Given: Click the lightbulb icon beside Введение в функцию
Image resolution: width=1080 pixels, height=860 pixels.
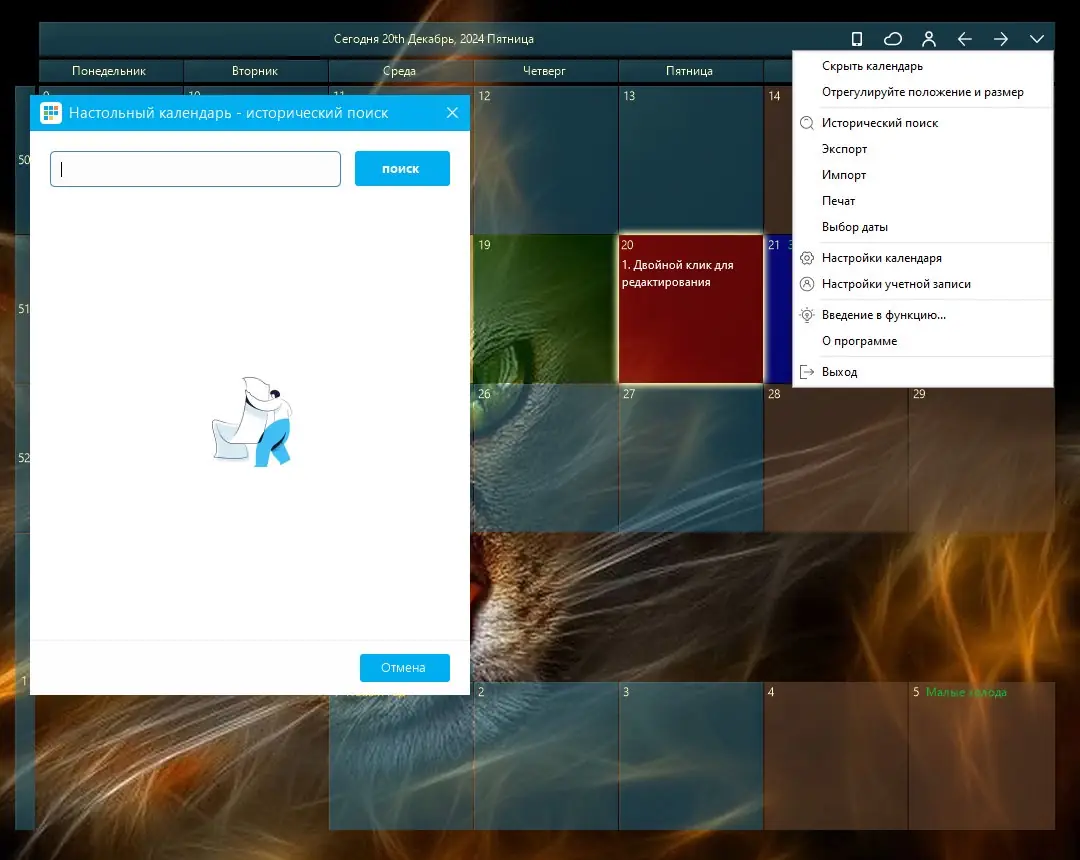Looking at the screenshot, I should coord(807,315).
